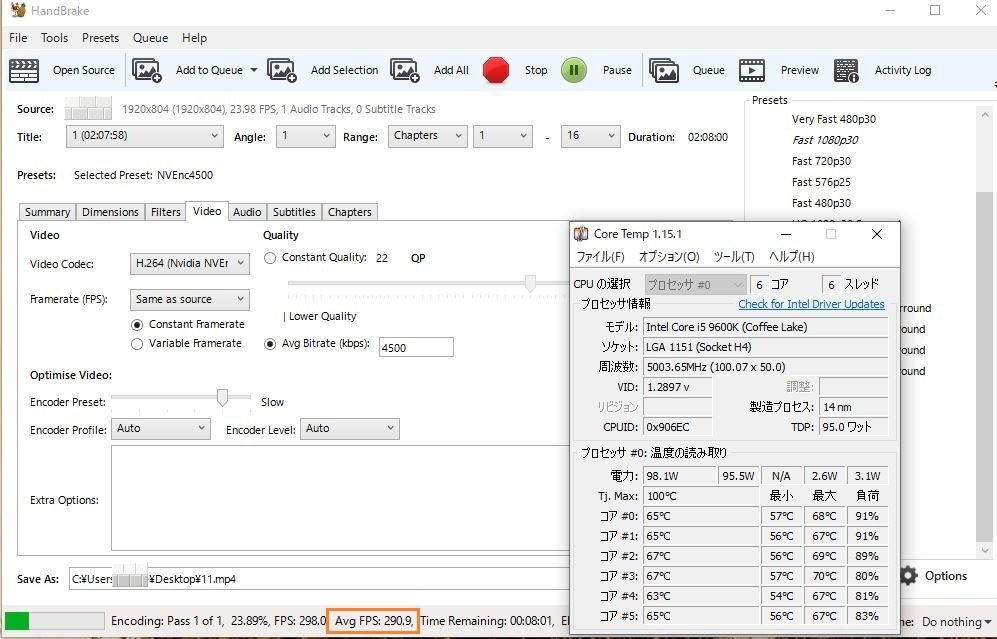Click the Save As path field
Image resolution: width=997 pixels, height=639 pixels.
[x=319, y=579]
